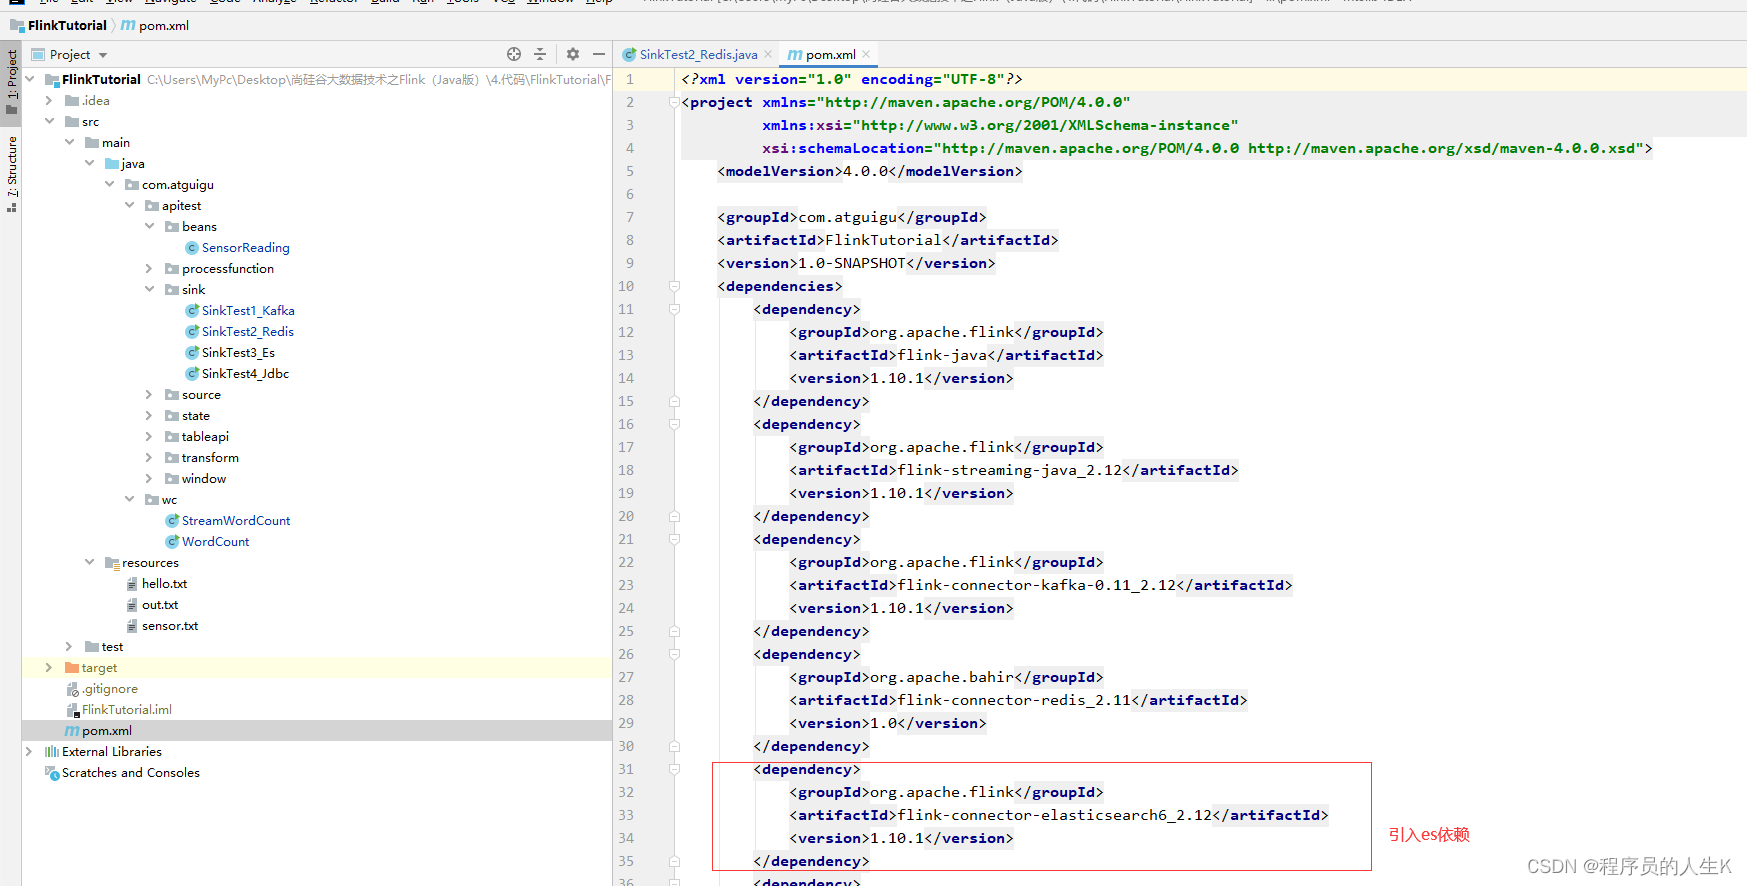
Task: Click the locate/scroll-from-source target icon
Action: [x=514, y=54]
